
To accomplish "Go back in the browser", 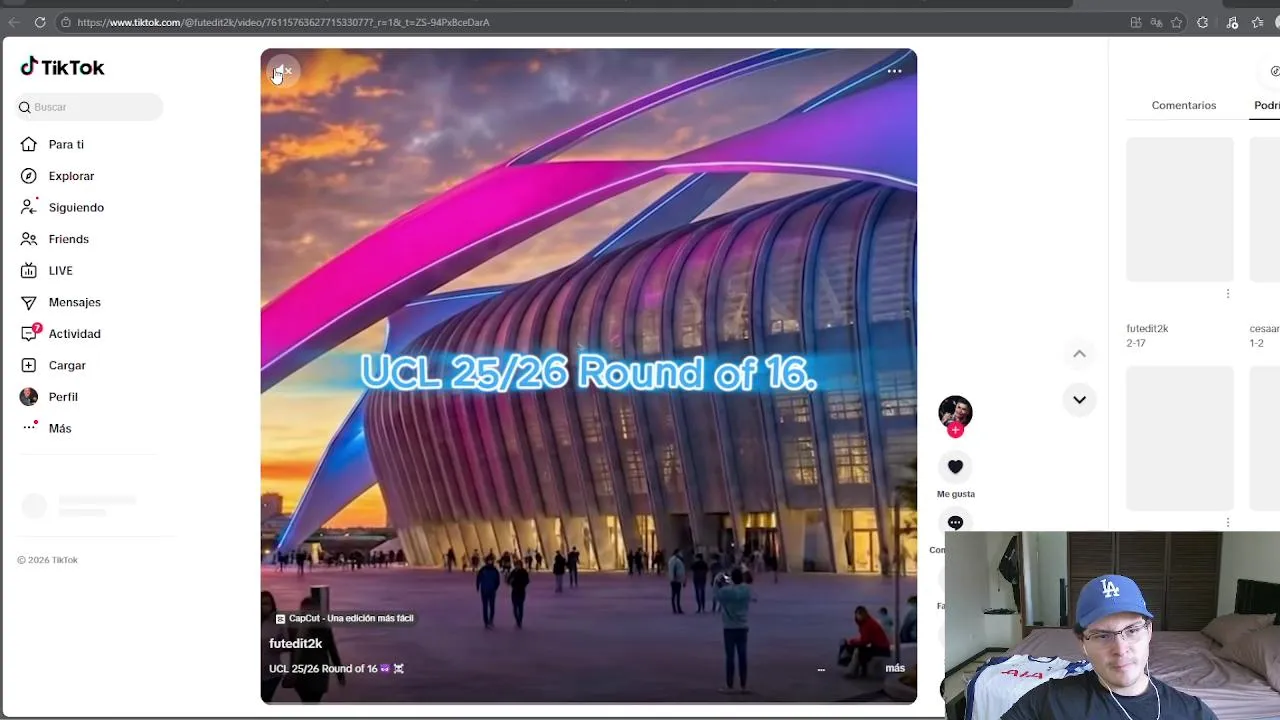I will point(14,22).
